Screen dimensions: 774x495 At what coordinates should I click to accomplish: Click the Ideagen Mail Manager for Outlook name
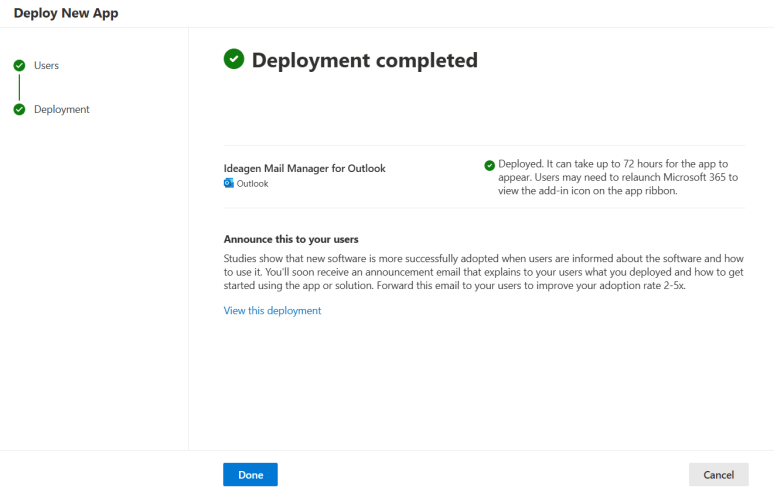[x=304, y=168]
